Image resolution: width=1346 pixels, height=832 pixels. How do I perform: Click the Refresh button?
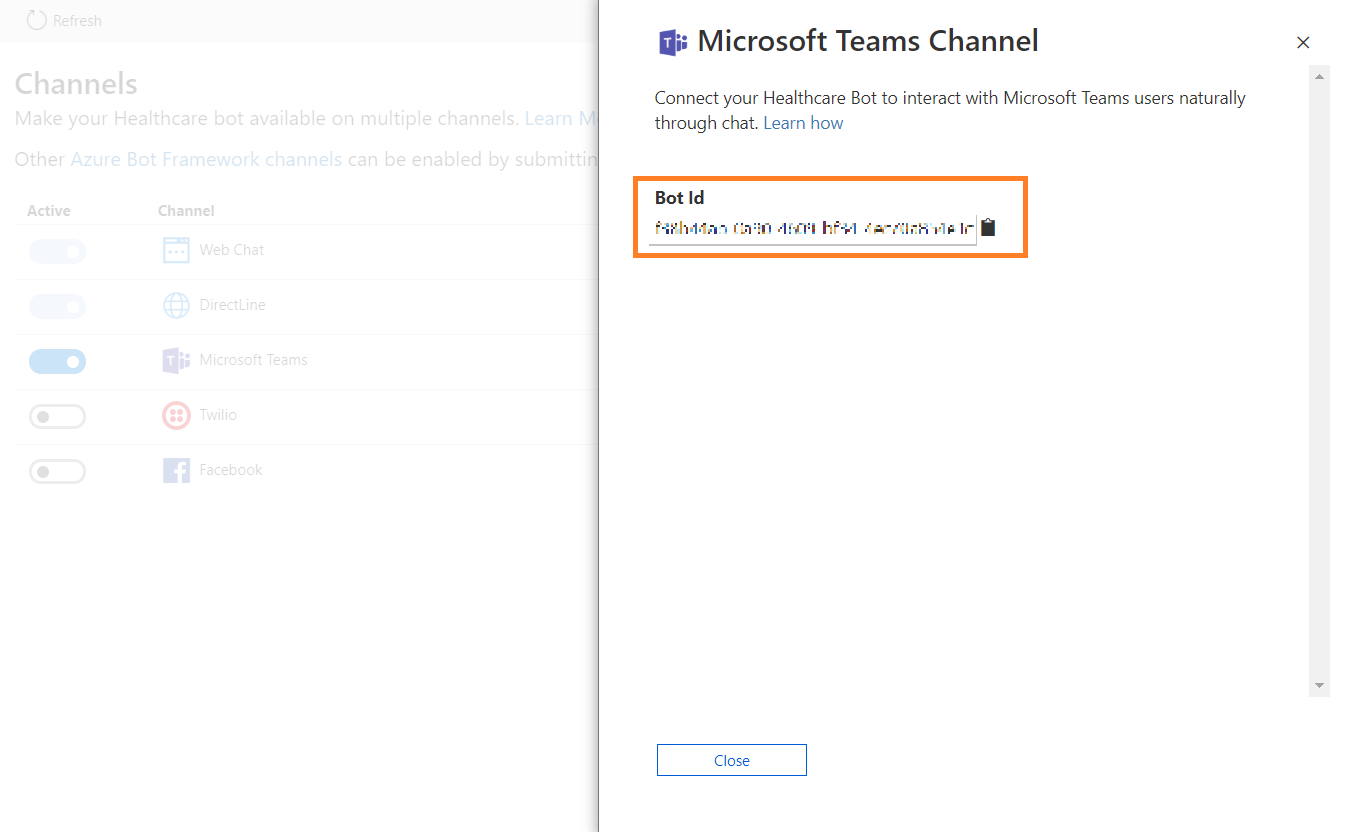pyautogui.click(x=64, y=20)
